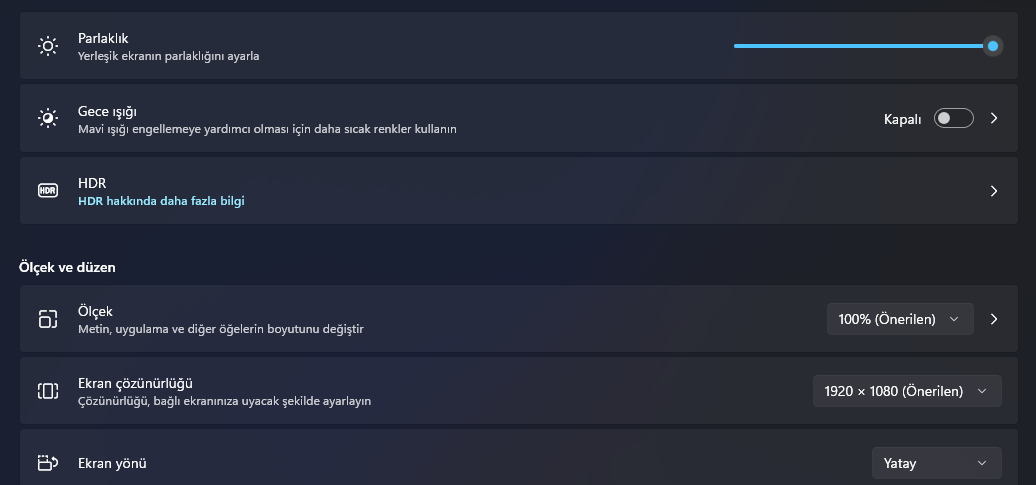Screen dimensions: 1036x485
Task: Click the Parlaklık sun brightness icon
Action: [48, 46]
